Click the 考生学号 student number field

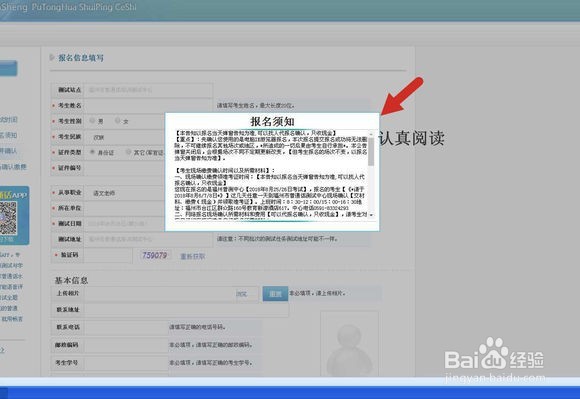126,363
